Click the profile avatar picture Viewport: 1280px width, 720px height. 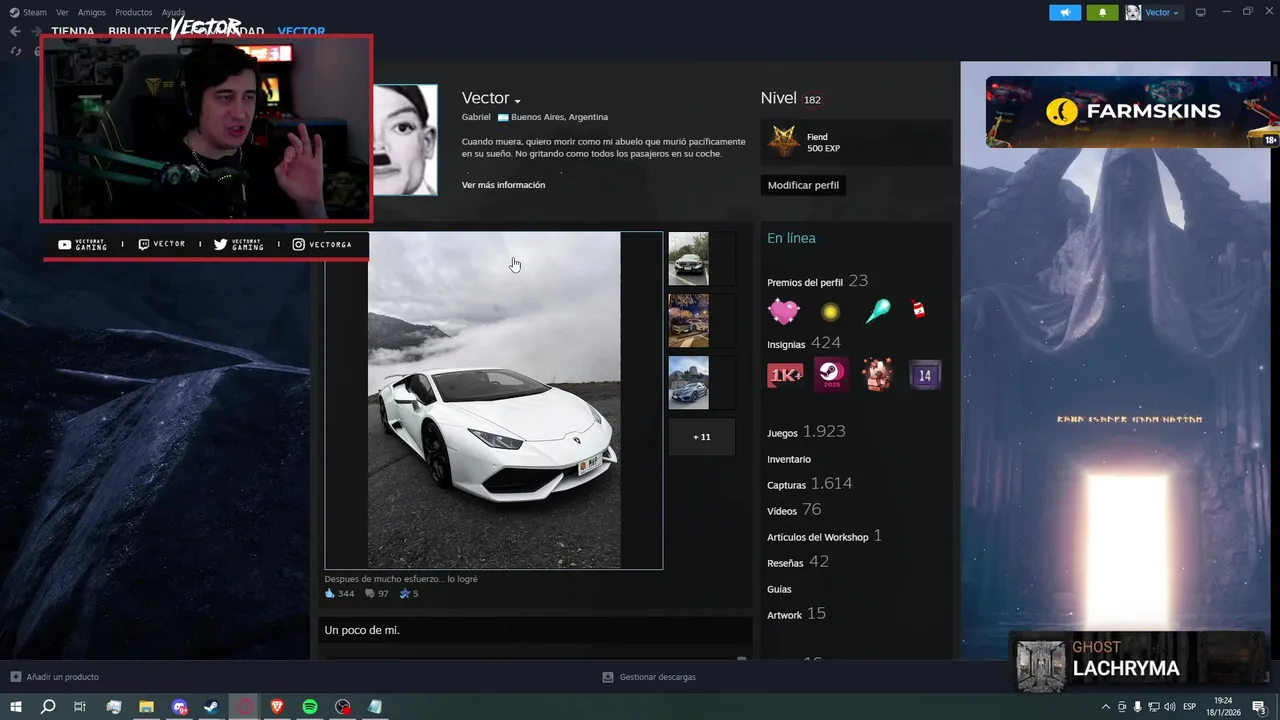pyautogui.click(x=405, y=140)
